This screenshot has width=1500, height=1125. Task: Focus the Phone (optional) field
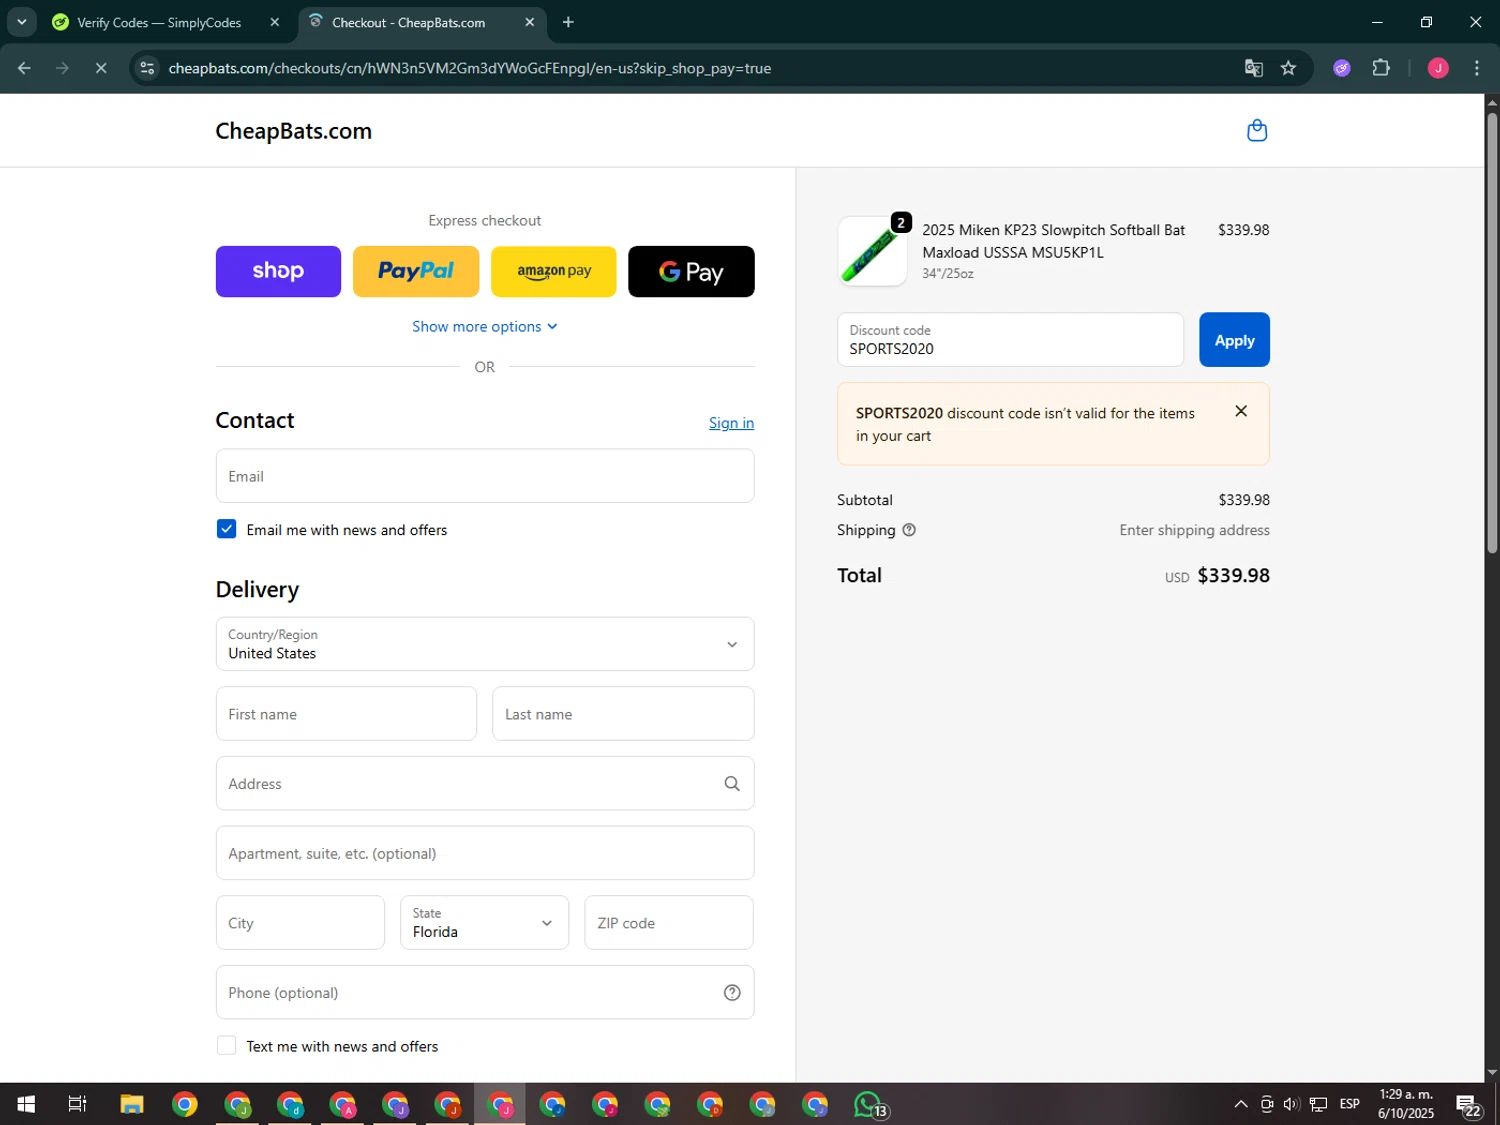click(485, 992)
